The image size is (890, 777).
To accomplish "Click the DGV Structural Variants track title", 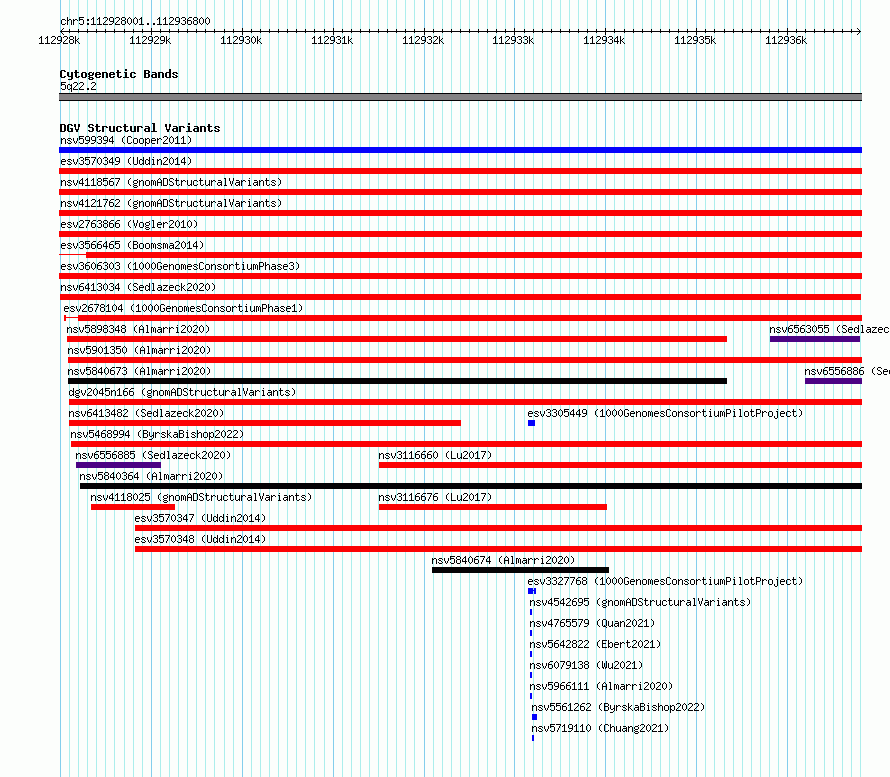I will 140,128.
